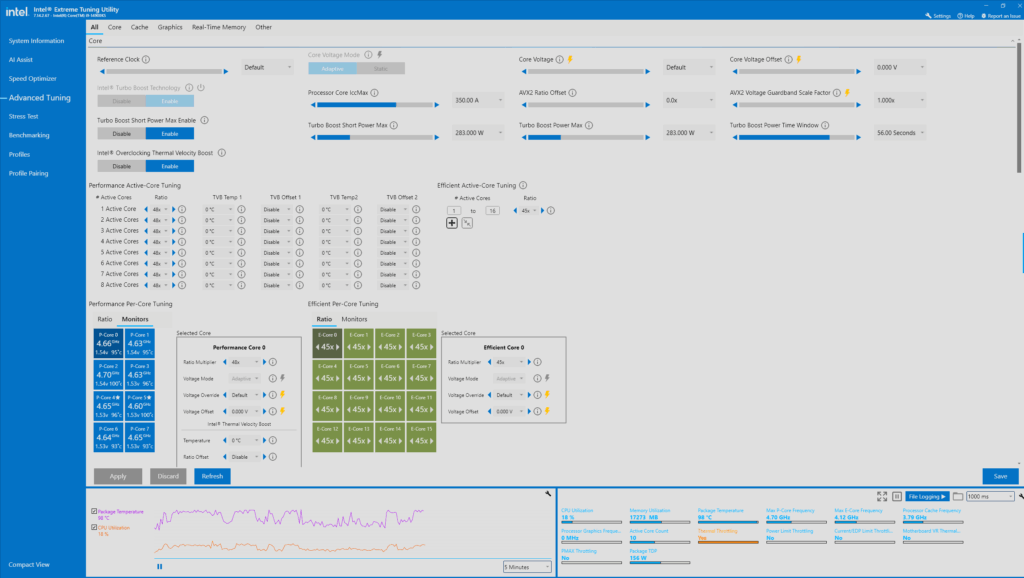Enable Overclocking Thermal Velocity Boost
The width and height of the screenshot is (1024, 578).
click(x=170, y=166)
